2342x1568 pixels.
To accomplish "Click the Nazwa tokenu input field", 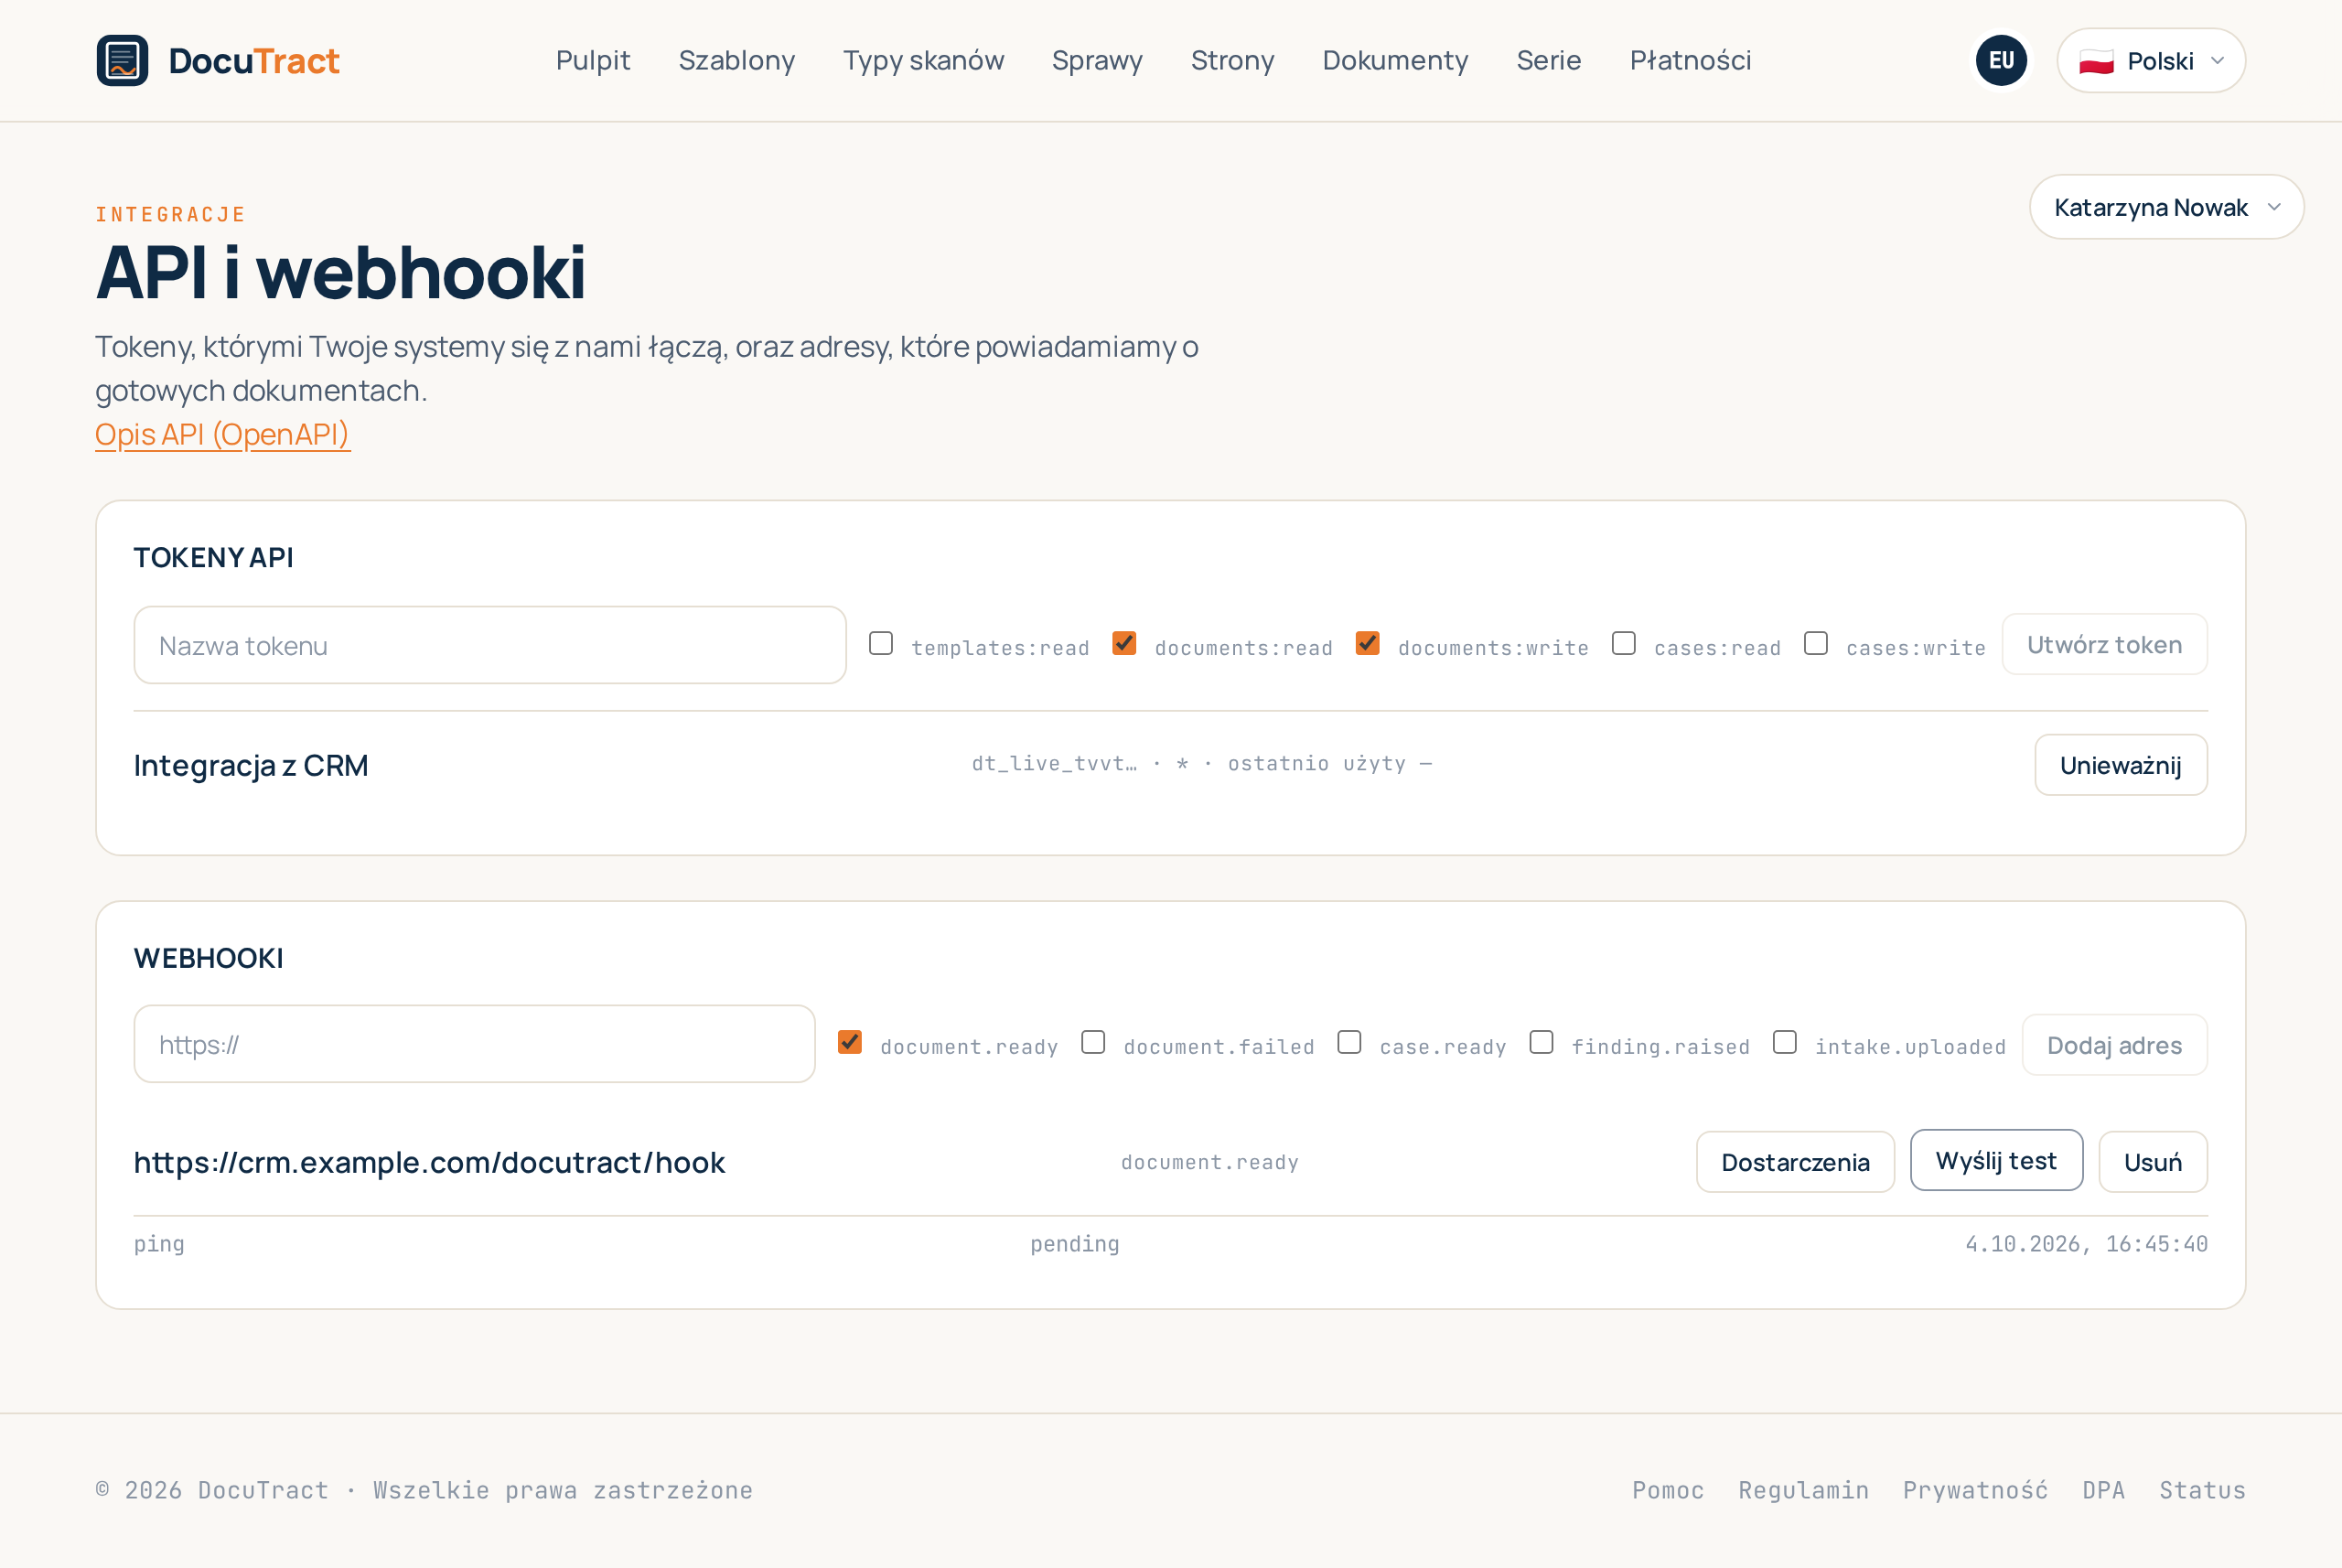I will pyautogui.click(x=490, y=645).
